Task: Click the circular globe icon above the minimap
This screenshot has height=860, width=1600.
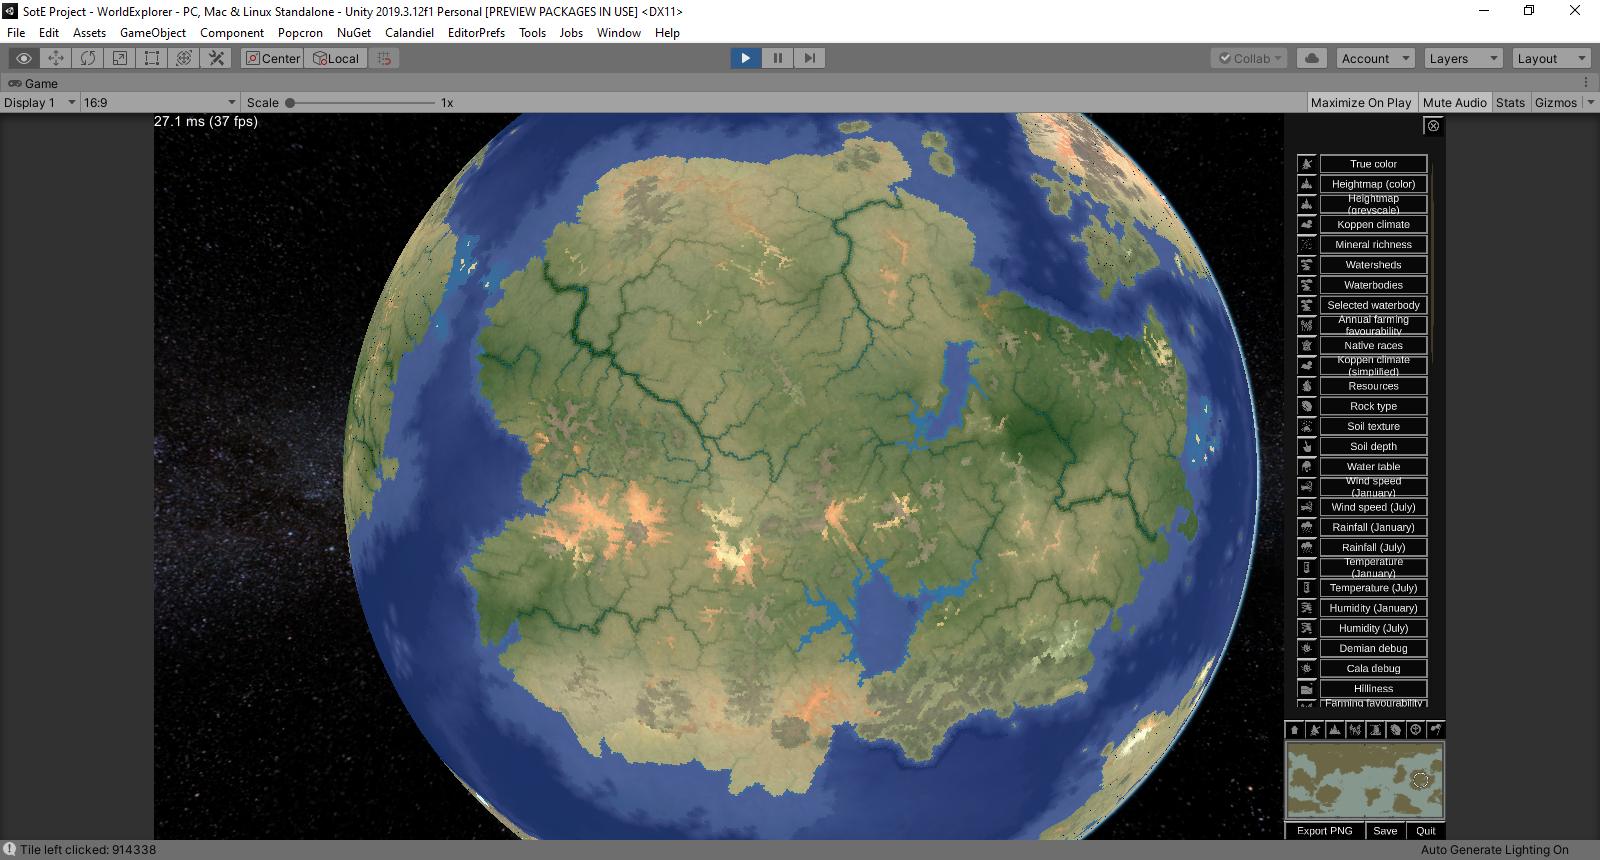Action: (1415, 730)
